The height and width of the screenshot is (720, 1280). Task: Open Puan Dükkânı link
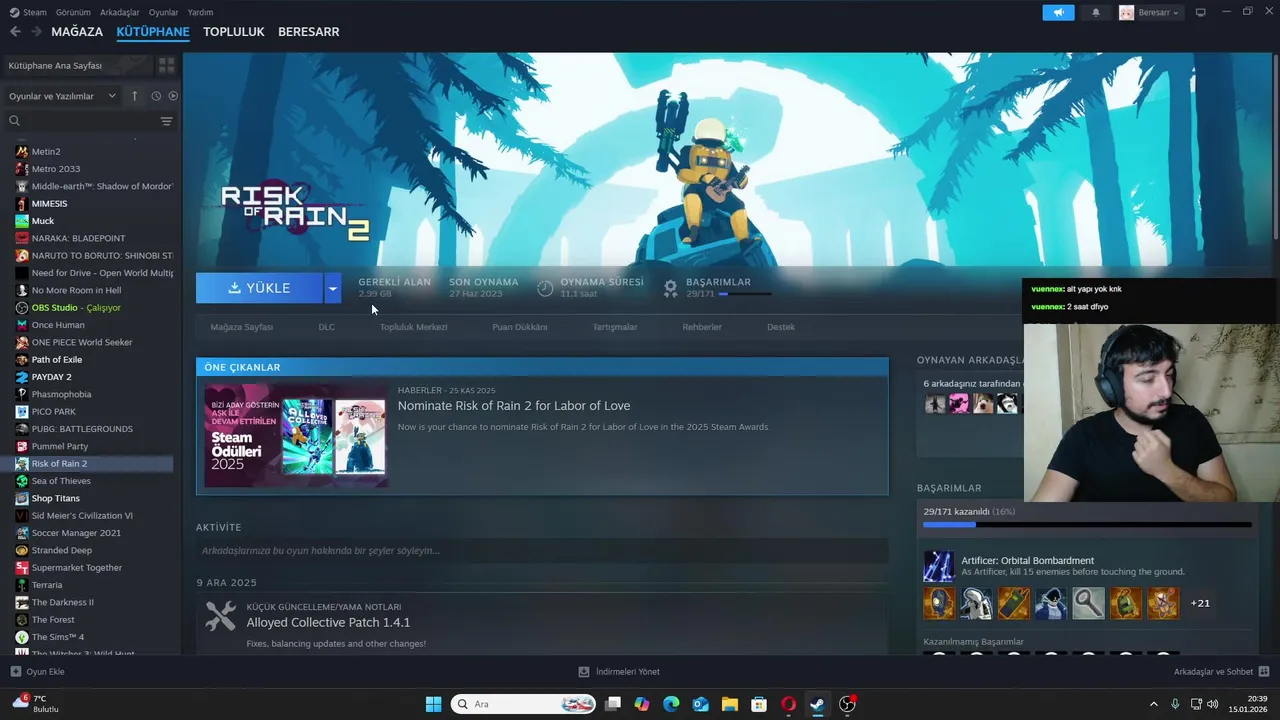click(x=520, y=327)
